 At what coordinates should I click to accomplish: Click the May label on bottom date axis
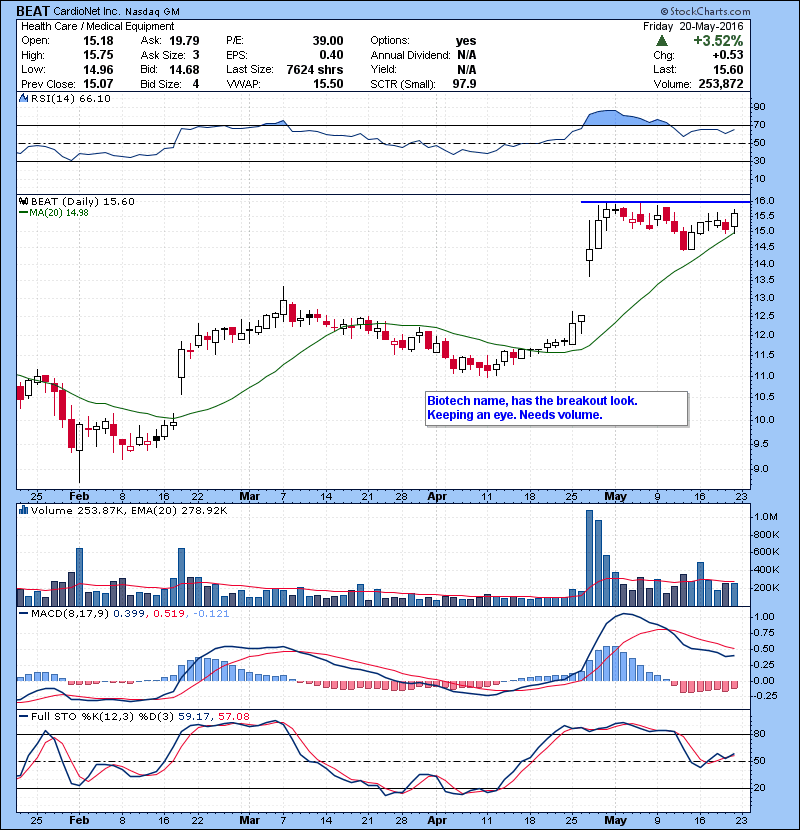click(616, 820)
